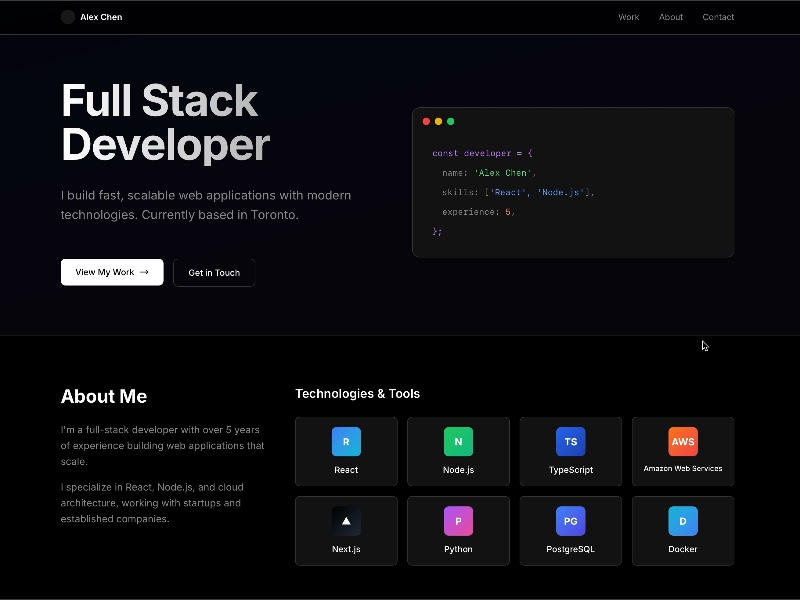Select About in the navigation bar
The height and width of the screenshot is (600, 800).
click(671, 17)
